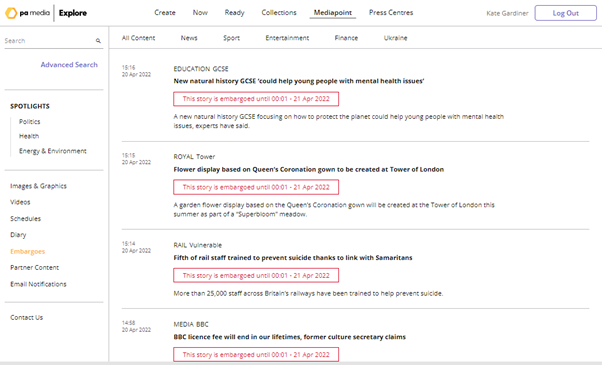Click the embargo notice under the Tower story
The image size is (602, 365).
(256, 187)
